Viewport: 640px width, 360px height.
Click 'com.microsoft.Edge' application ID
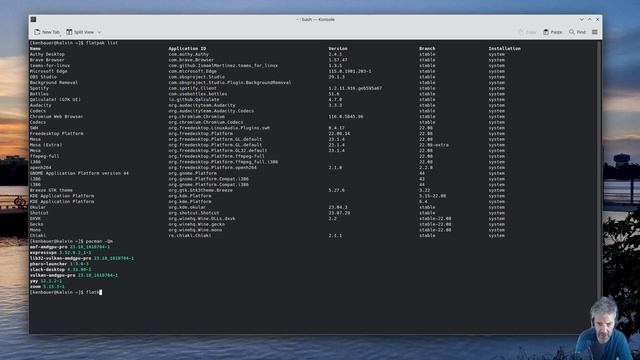[x=193, y=71]
